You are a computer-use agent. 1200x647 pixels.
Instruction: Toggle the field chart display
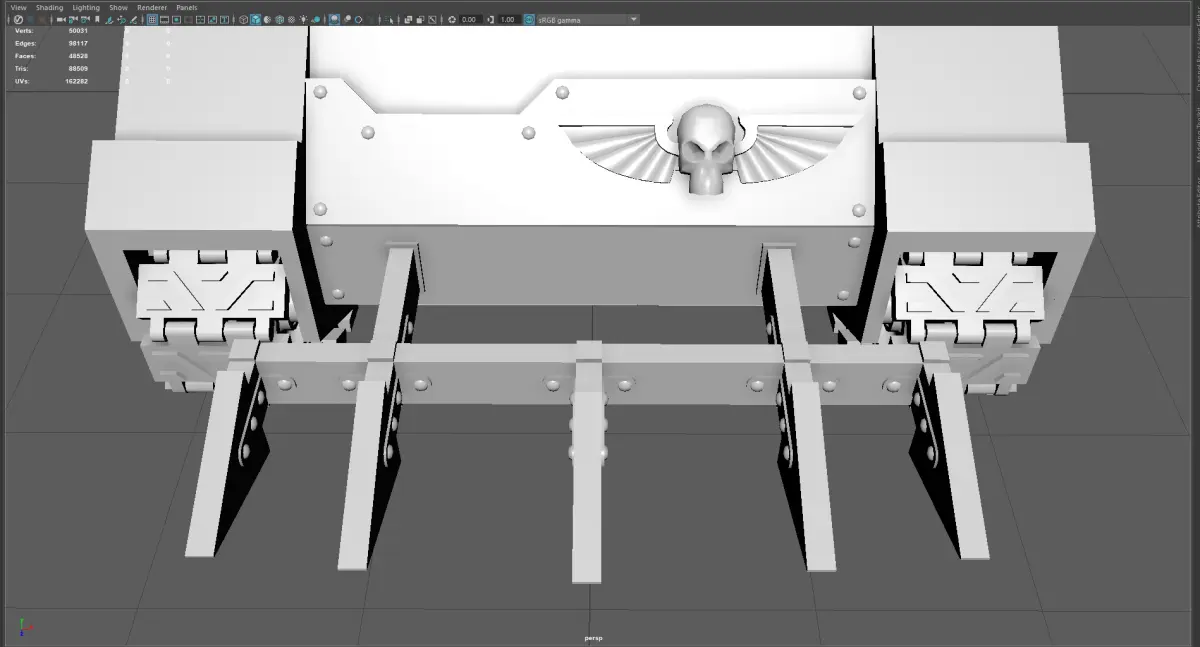click(x=200, y=19)
